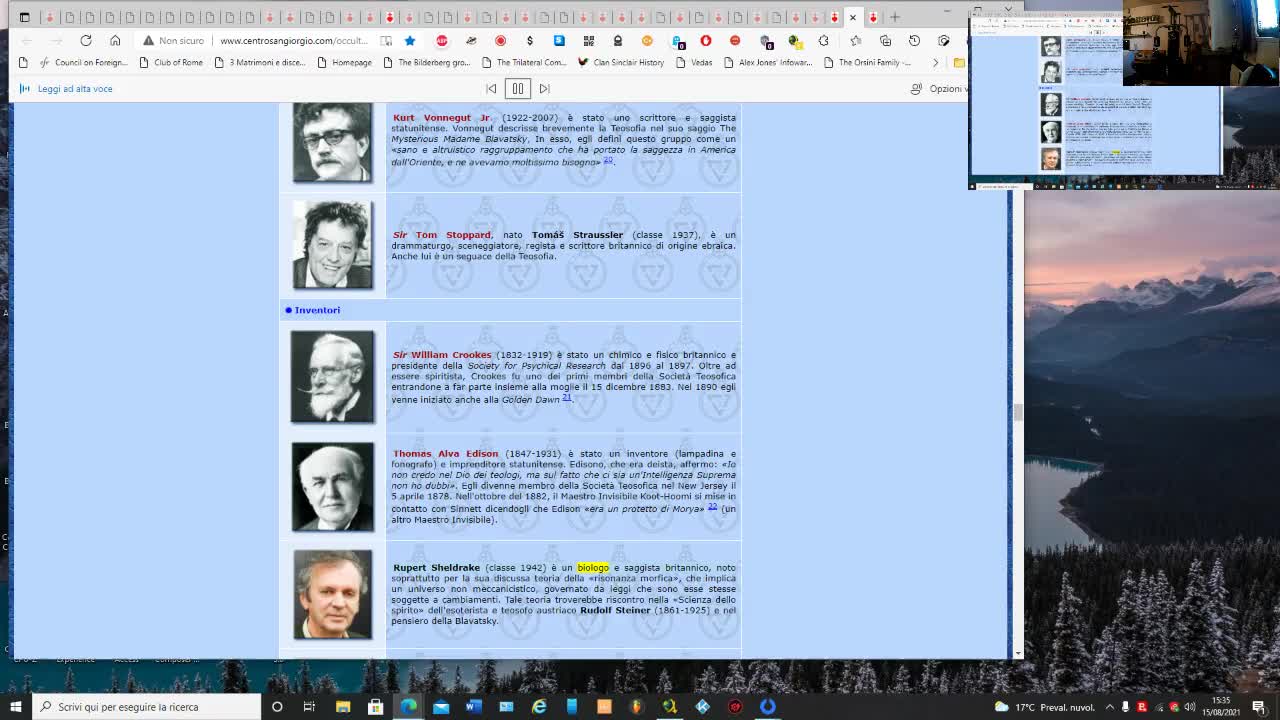This screenshot has width=1280, height=720.
Task: Open footnote 20 after Vonnegut text
Action: pos(607,160)
